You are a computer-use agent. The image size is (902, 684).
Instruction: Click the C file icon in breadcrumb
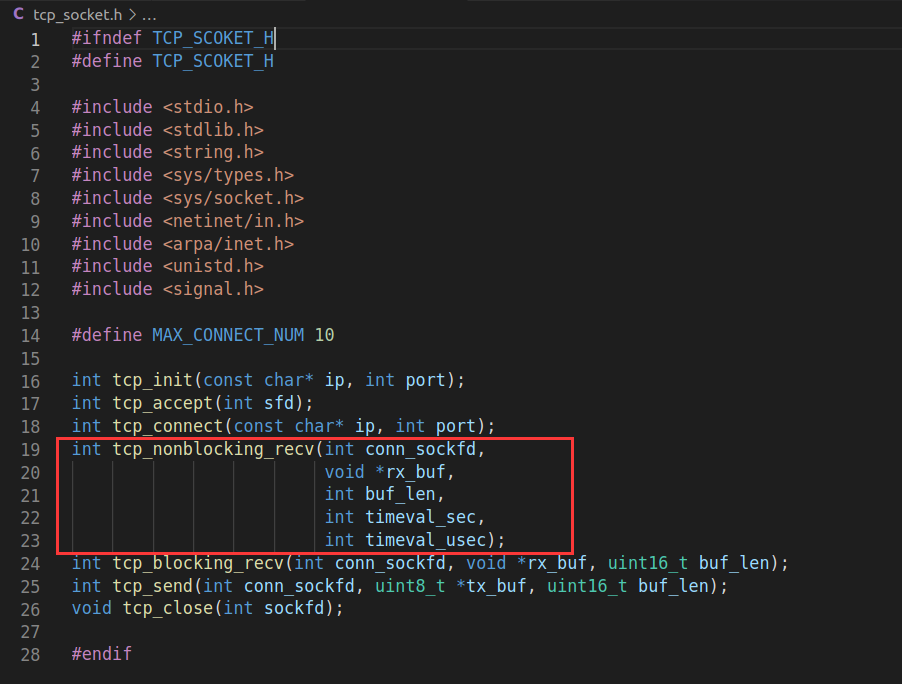pyautogui.click(x=18, y=14)
